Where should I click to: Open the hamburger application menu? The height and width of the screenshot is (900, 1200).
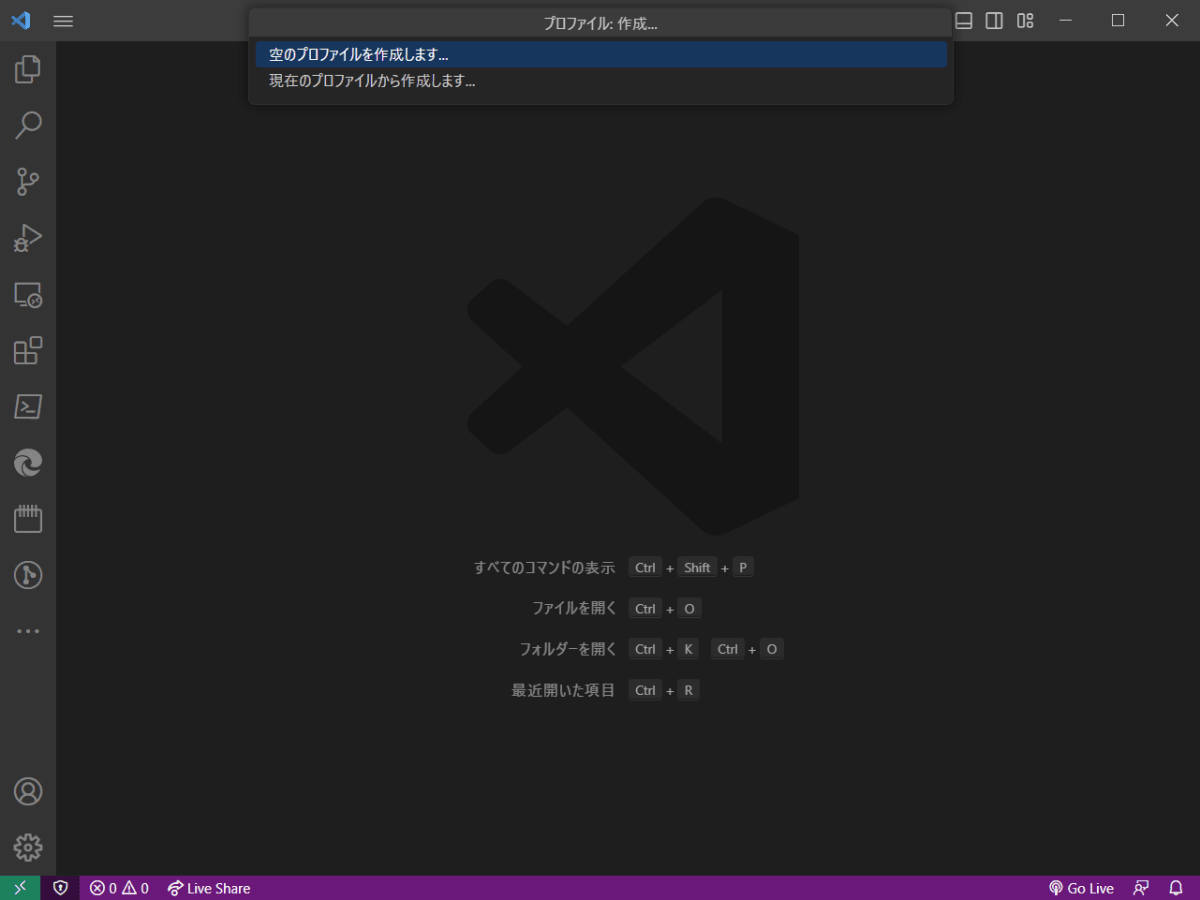pos(63,21)
